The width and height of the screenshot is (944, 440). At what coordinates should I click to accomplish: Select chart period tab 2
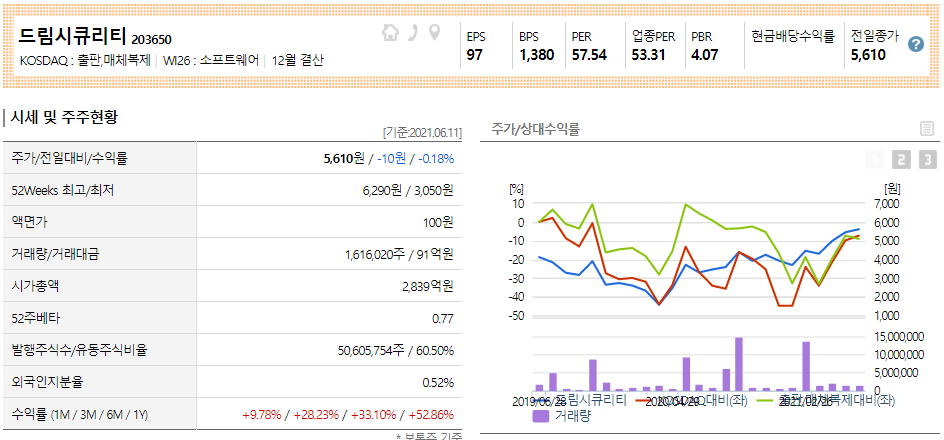click(x=901, y=160)
